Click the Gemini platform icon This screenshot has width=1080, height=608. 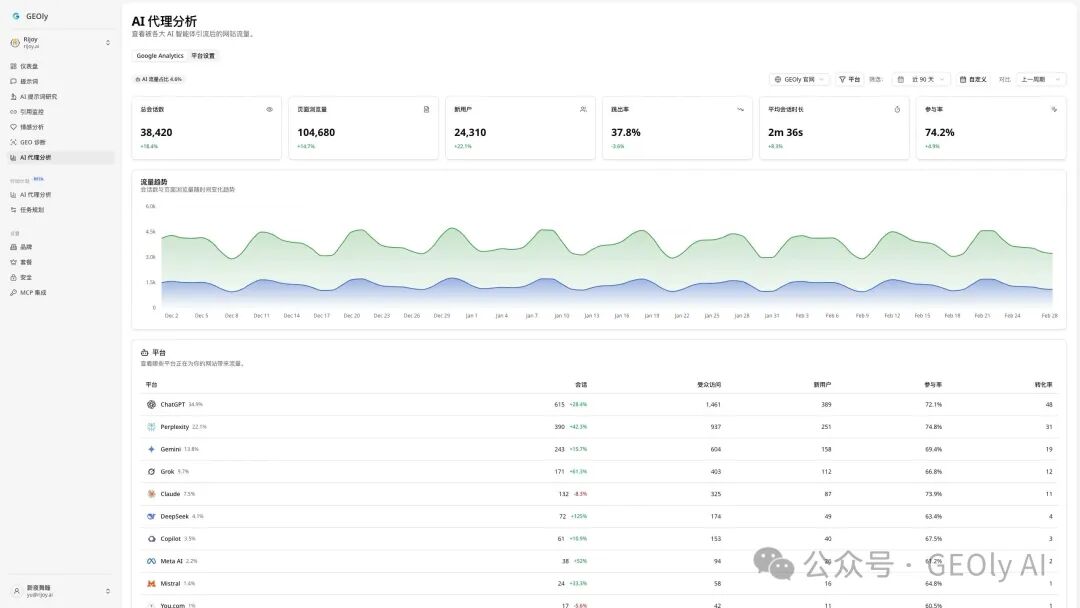point(152,449)
